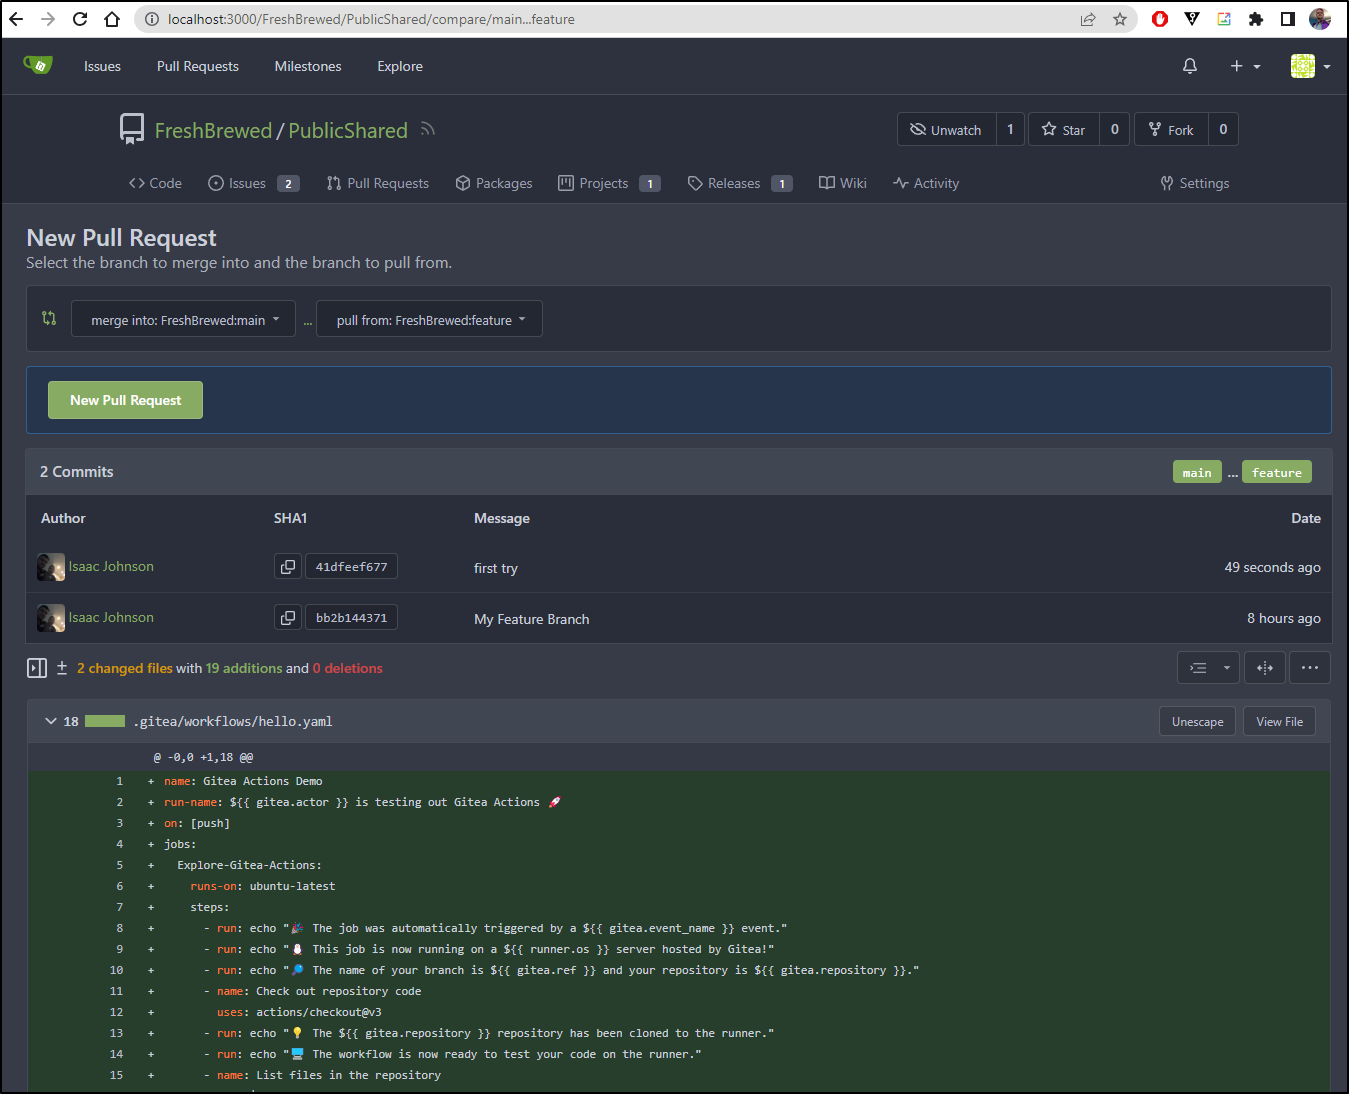1349x1094 pixels.
Task: Click Explore in the top navbar
Action: pos(400,66)
